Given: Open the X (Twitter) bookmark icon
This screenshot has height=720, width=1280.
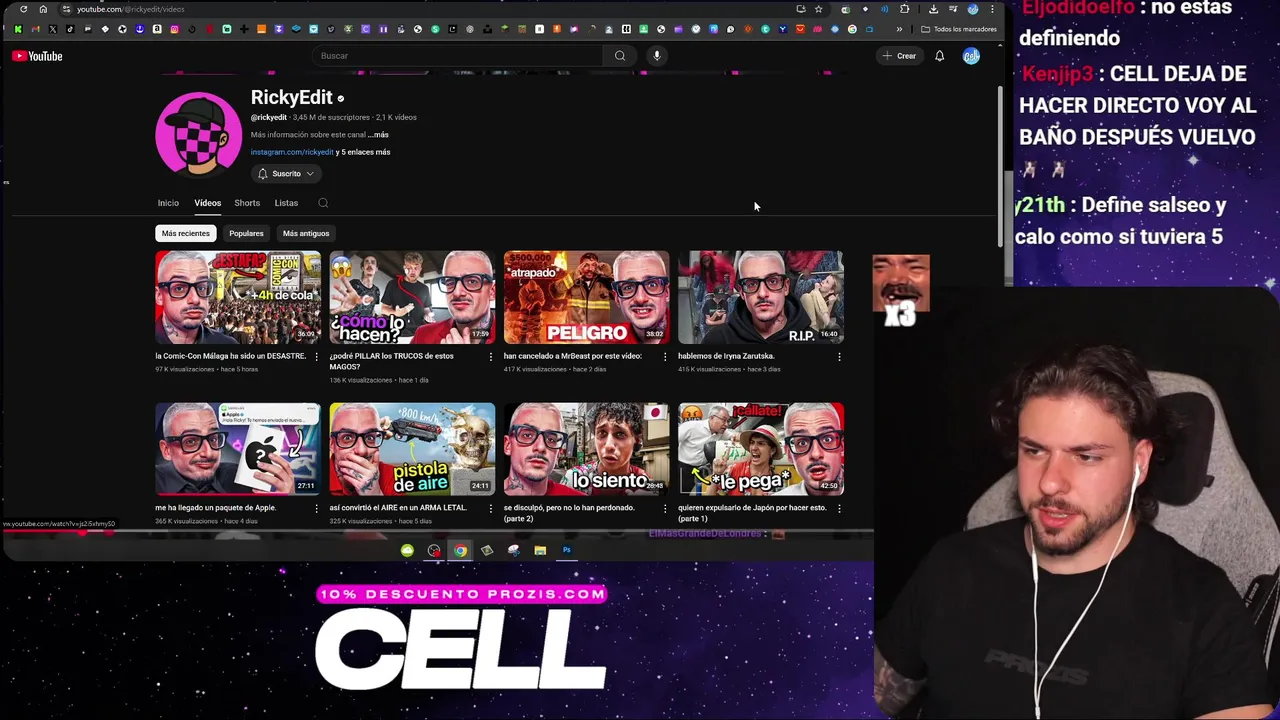Looking at the screenshot, I should point(52,29).
